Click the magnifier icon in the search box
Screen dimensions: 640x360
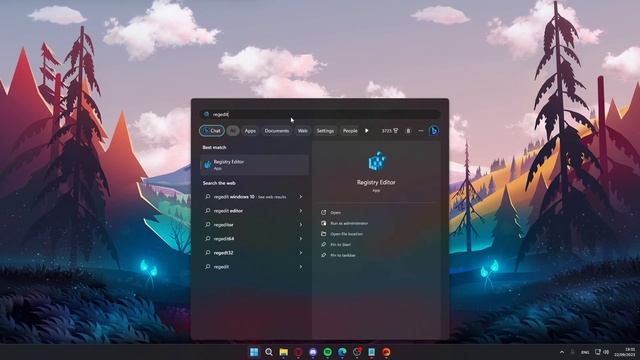click(207, 114)
